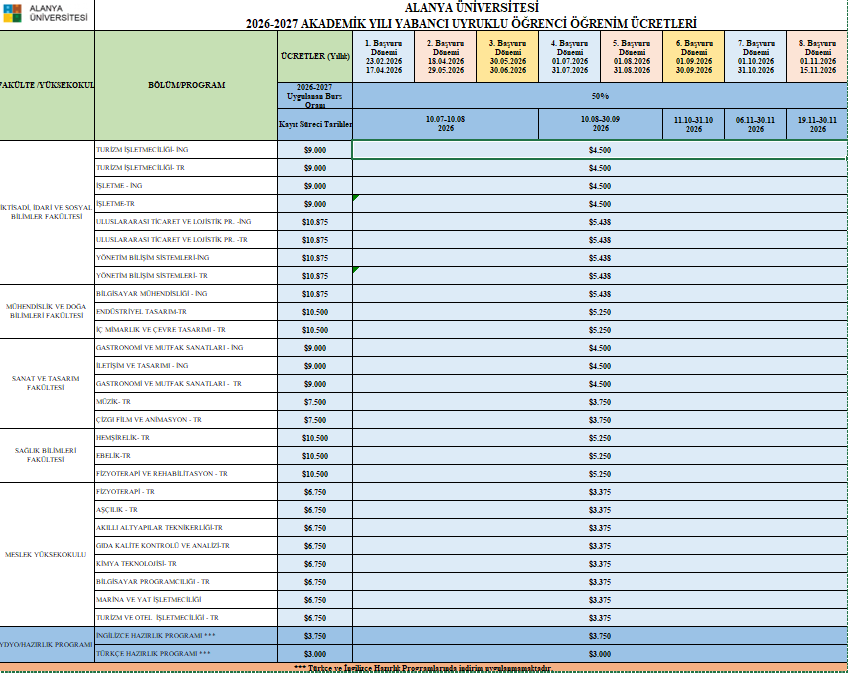This screenshot has height=673, width=848.
Task: Select the $4.500 cell for Turizm İşletmeciliği İNG
Action: pos(600,150)
